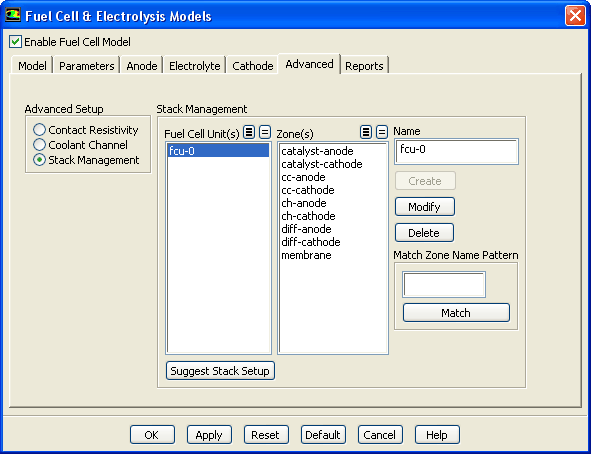This screenshot has height=454, width=591.
Task: Deselect all Zones icon
Action: (382, 132)
